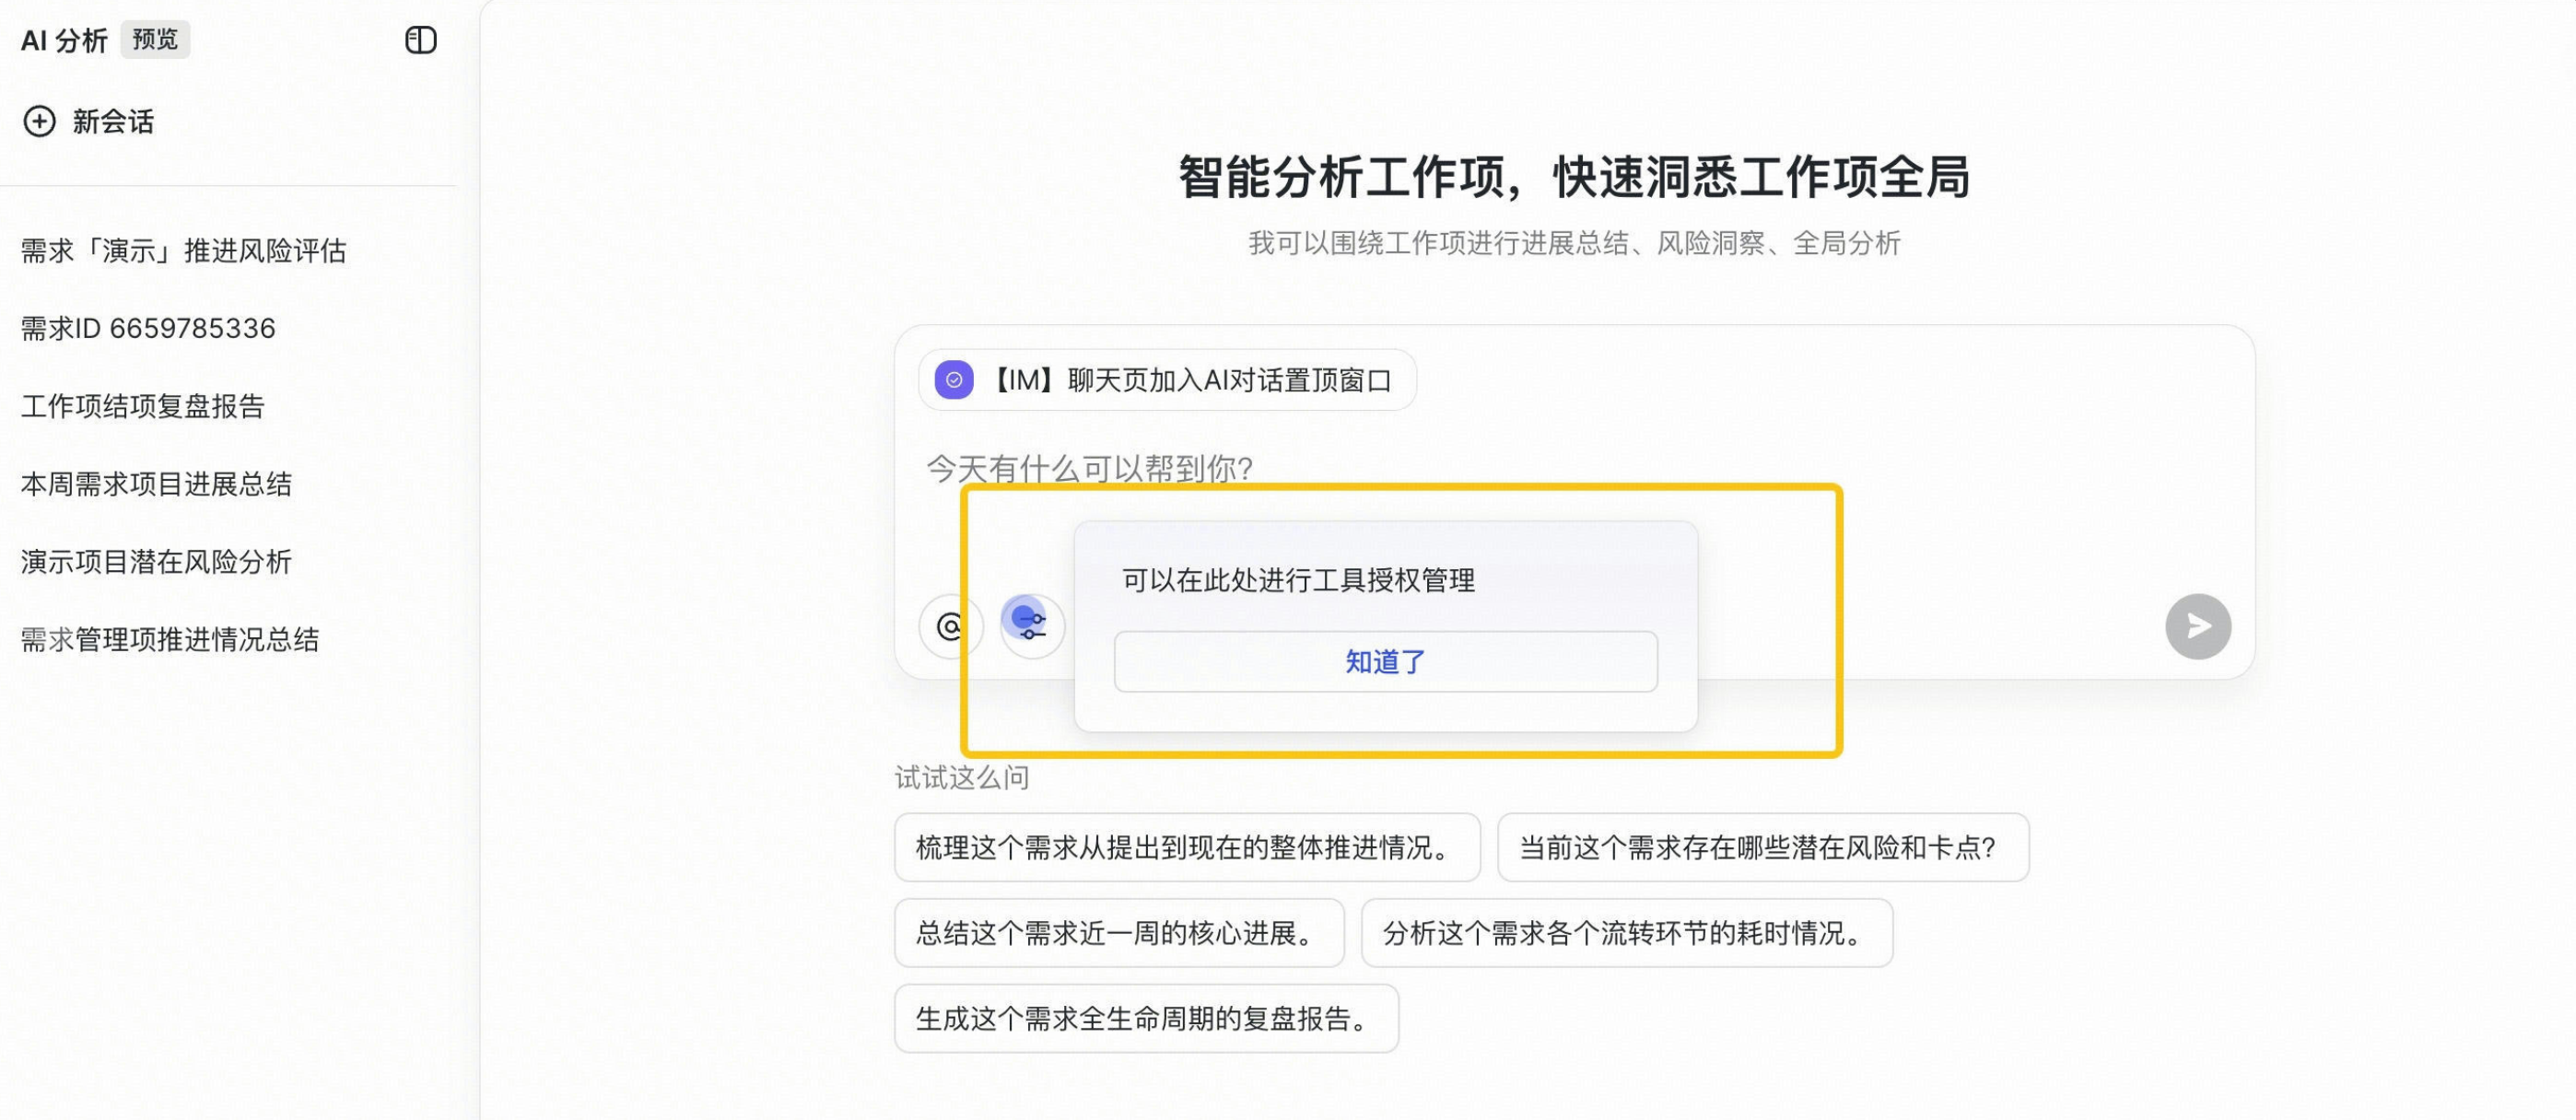Click the @ mention icon
The image size is (2576, 1120).
point(950,626)
